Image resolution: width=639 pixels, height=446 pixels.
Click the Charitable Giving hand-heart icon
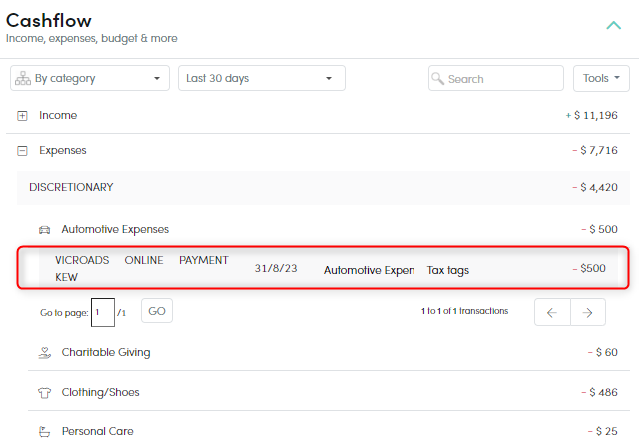click(x=44, y=353)
